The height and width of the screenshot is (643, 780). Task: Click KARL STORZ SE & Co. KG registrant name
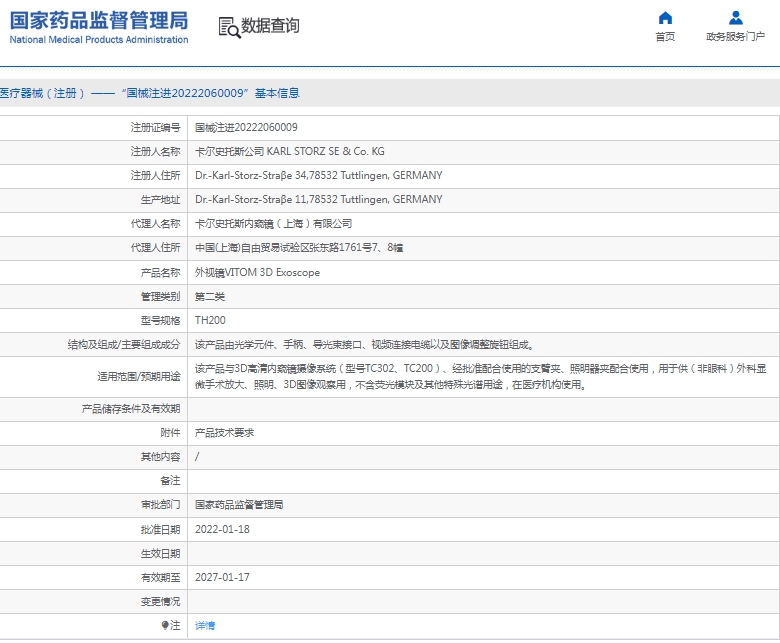(x=326, y=151)
